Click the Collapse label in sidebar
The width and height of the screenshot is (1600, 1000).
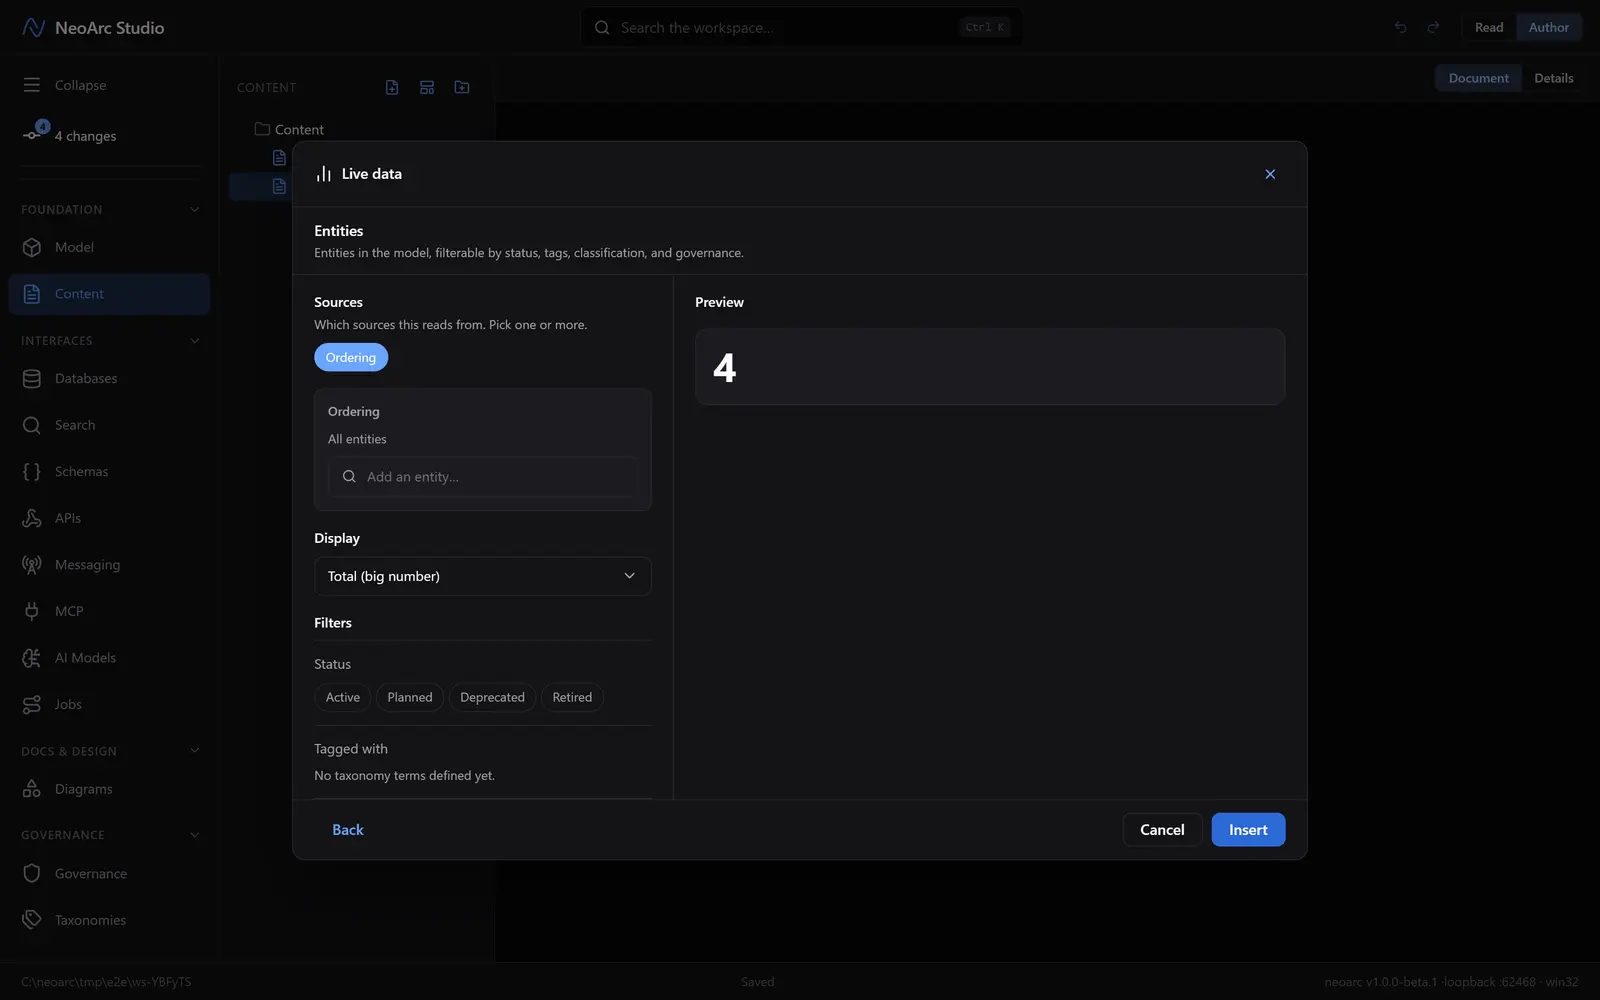pos(80,85)
